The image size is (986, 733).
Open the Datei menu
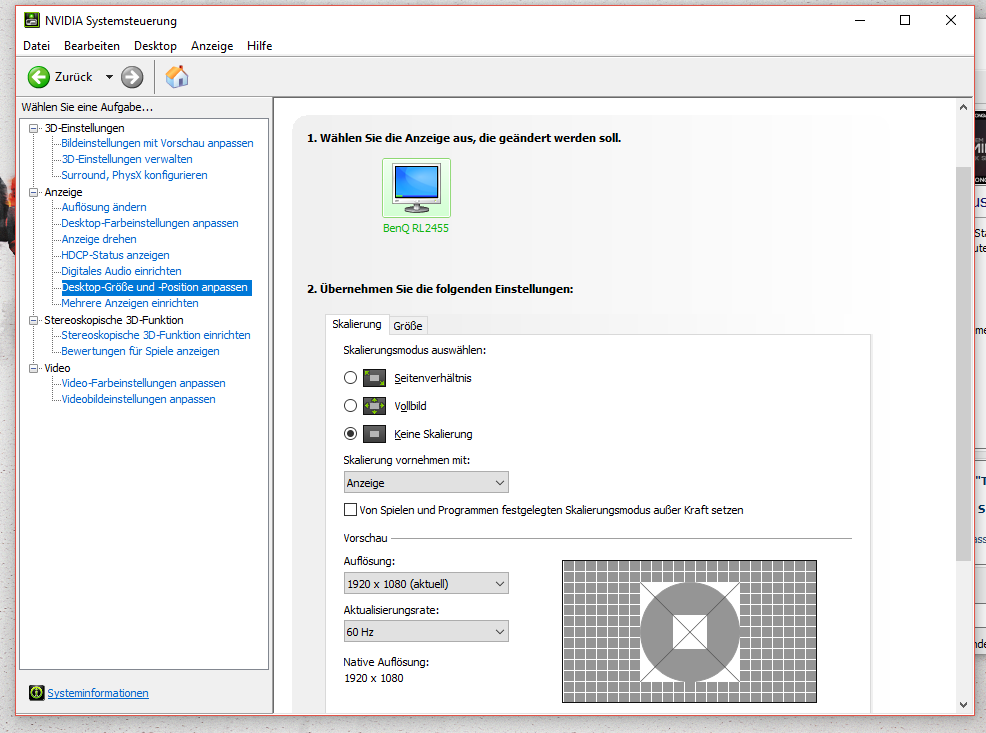[36, 46]
